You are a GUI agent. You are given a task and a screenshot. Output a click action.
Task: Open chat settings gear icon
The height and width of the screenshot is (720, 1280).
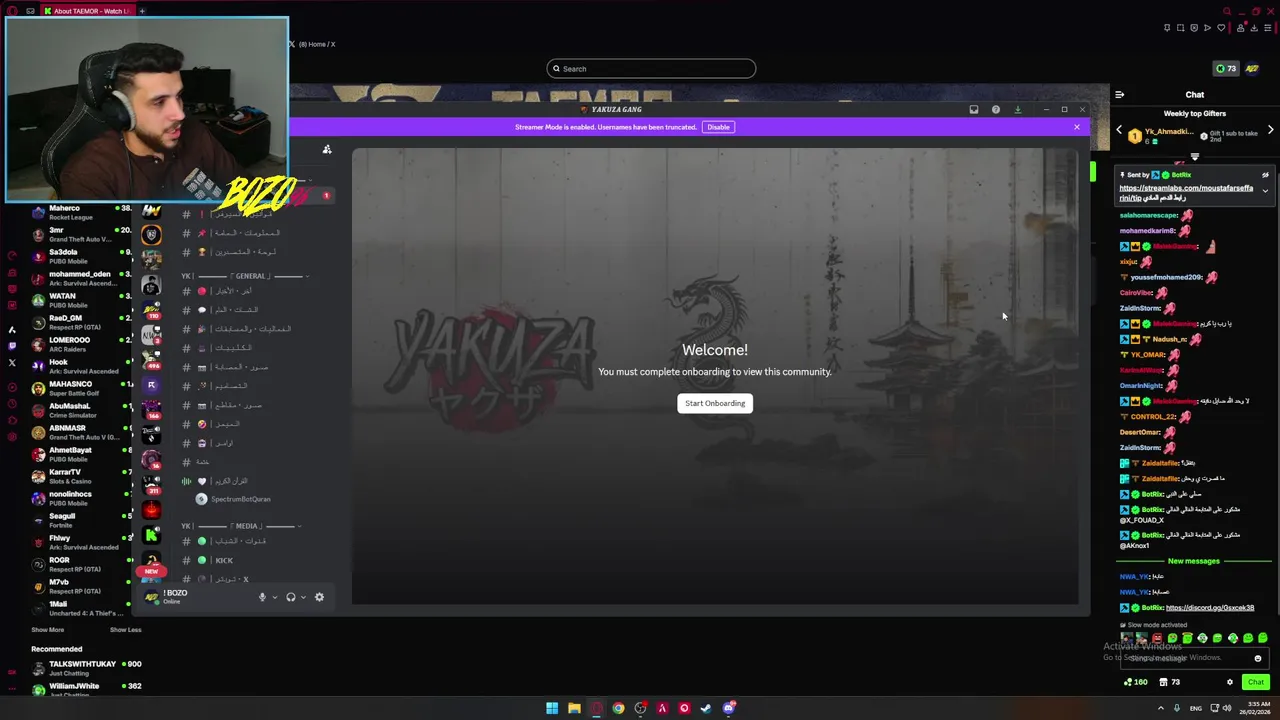pyautogui.click(x=1230, y=682)
